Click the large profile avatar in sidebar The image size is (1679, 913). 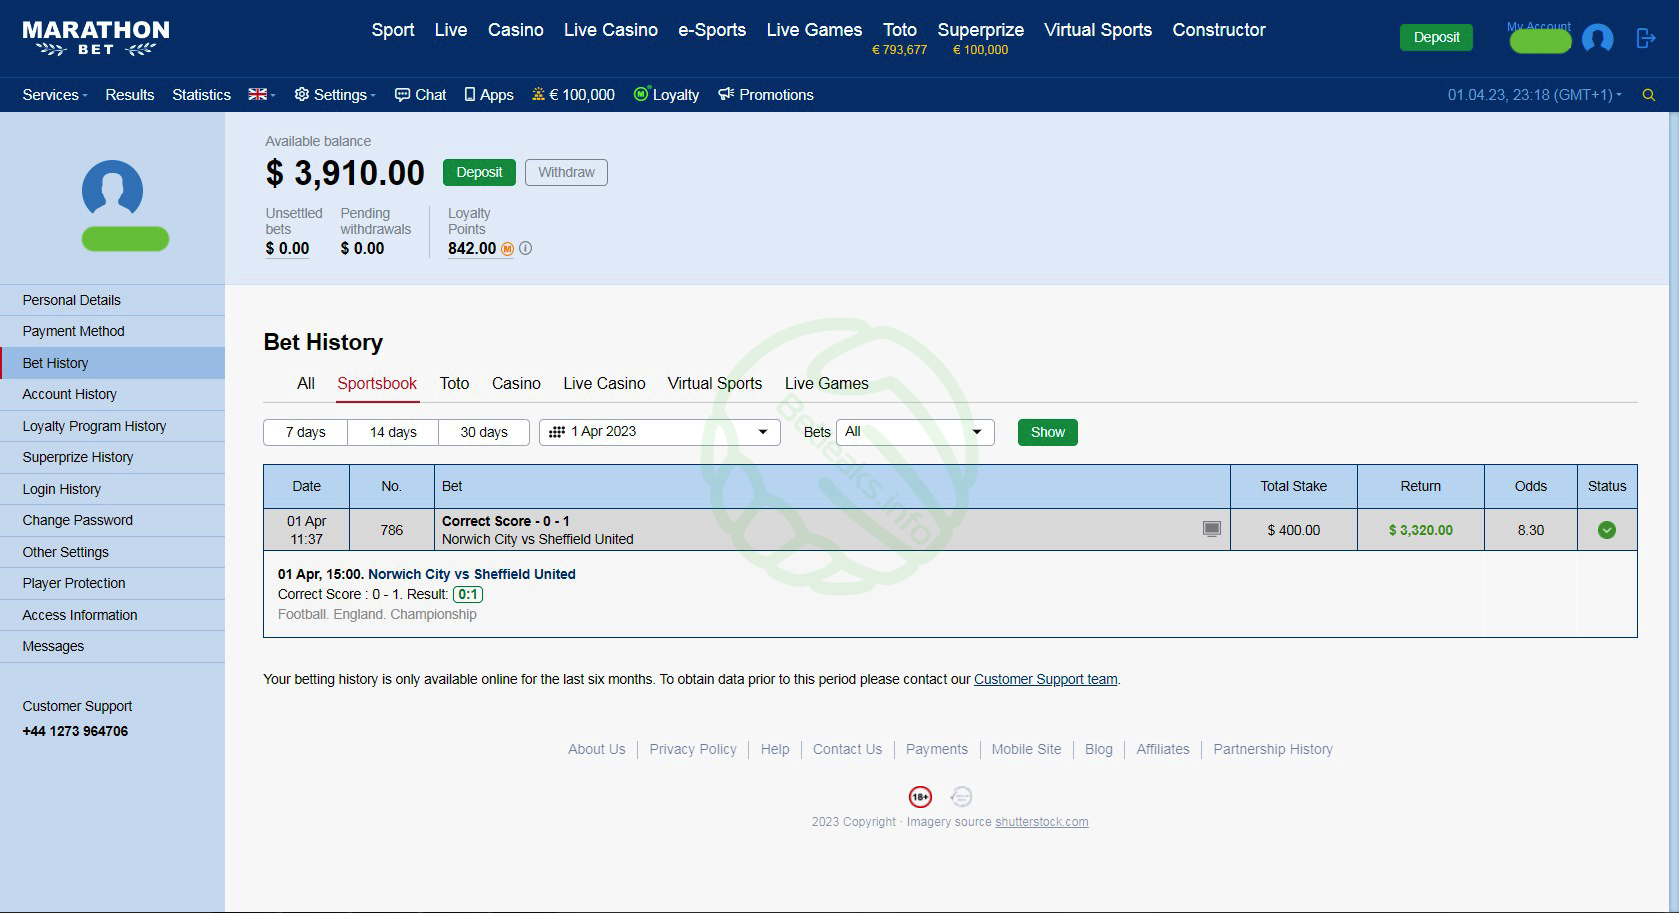pos(112,189)
